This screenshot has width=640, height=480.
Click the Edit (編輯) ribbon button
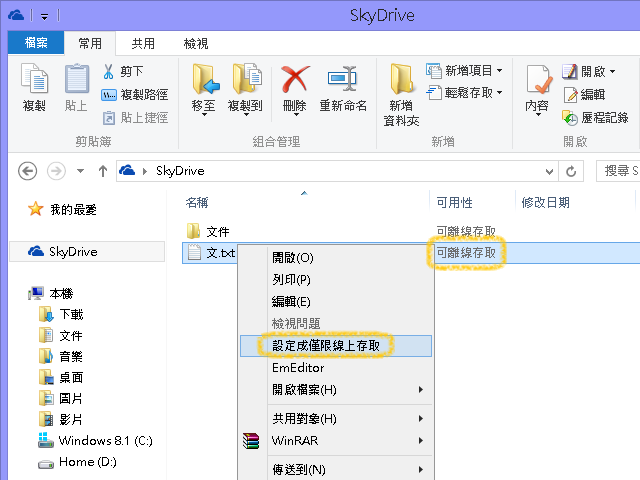coord(584,95)
